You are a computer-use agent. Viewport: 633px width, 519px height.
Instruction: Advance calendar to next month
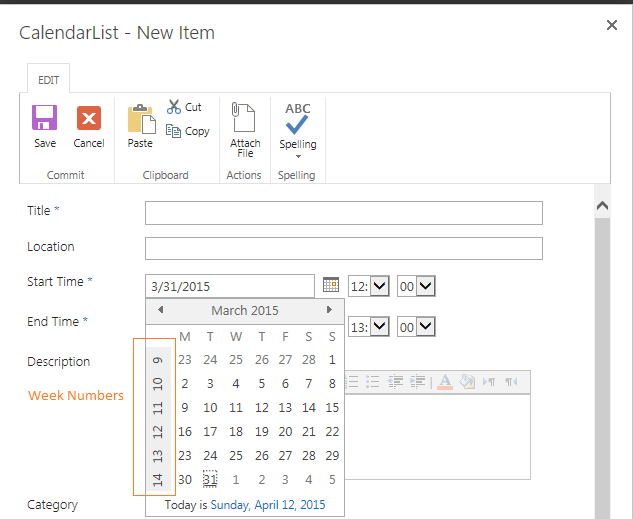(329, 310)
